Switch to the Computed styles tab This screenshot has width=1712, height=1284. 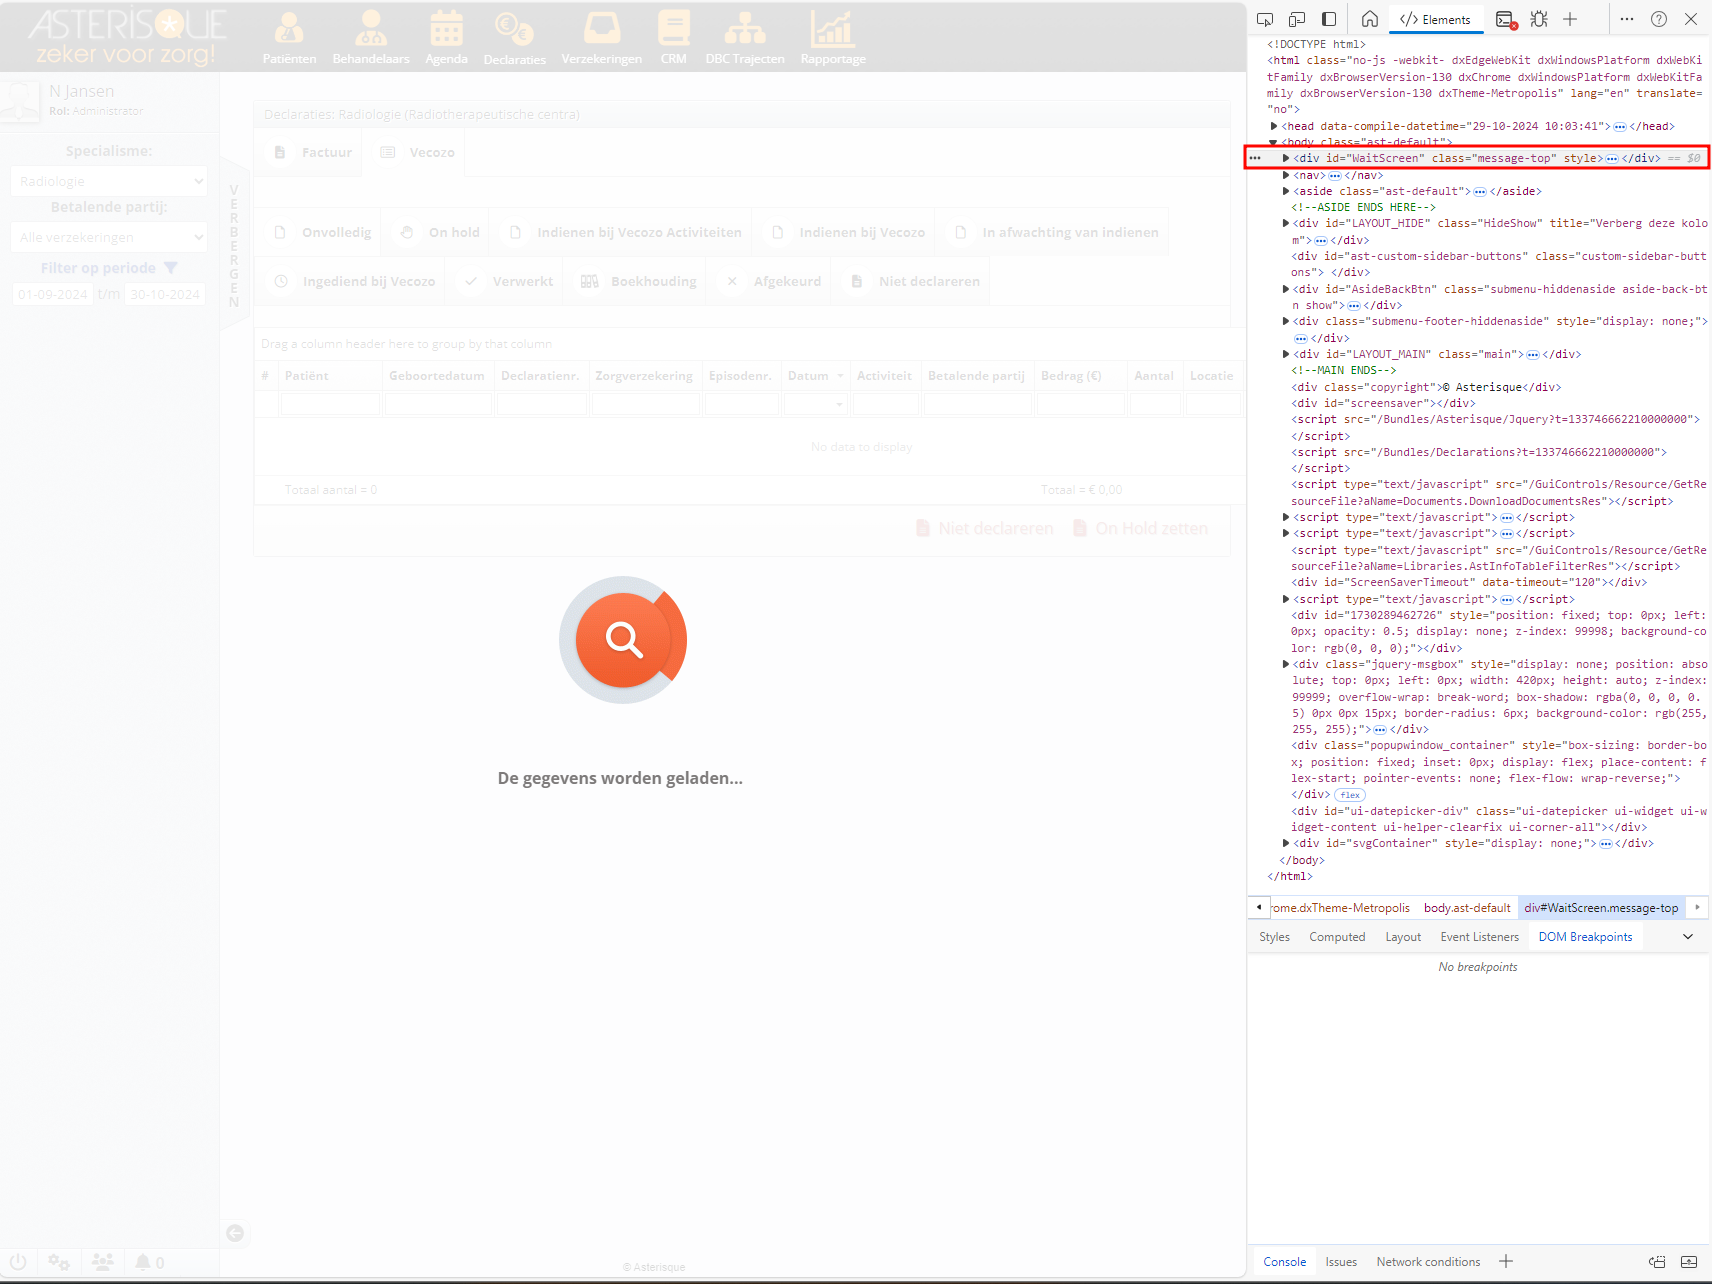pyautogui.click(x=1337, y=937)
